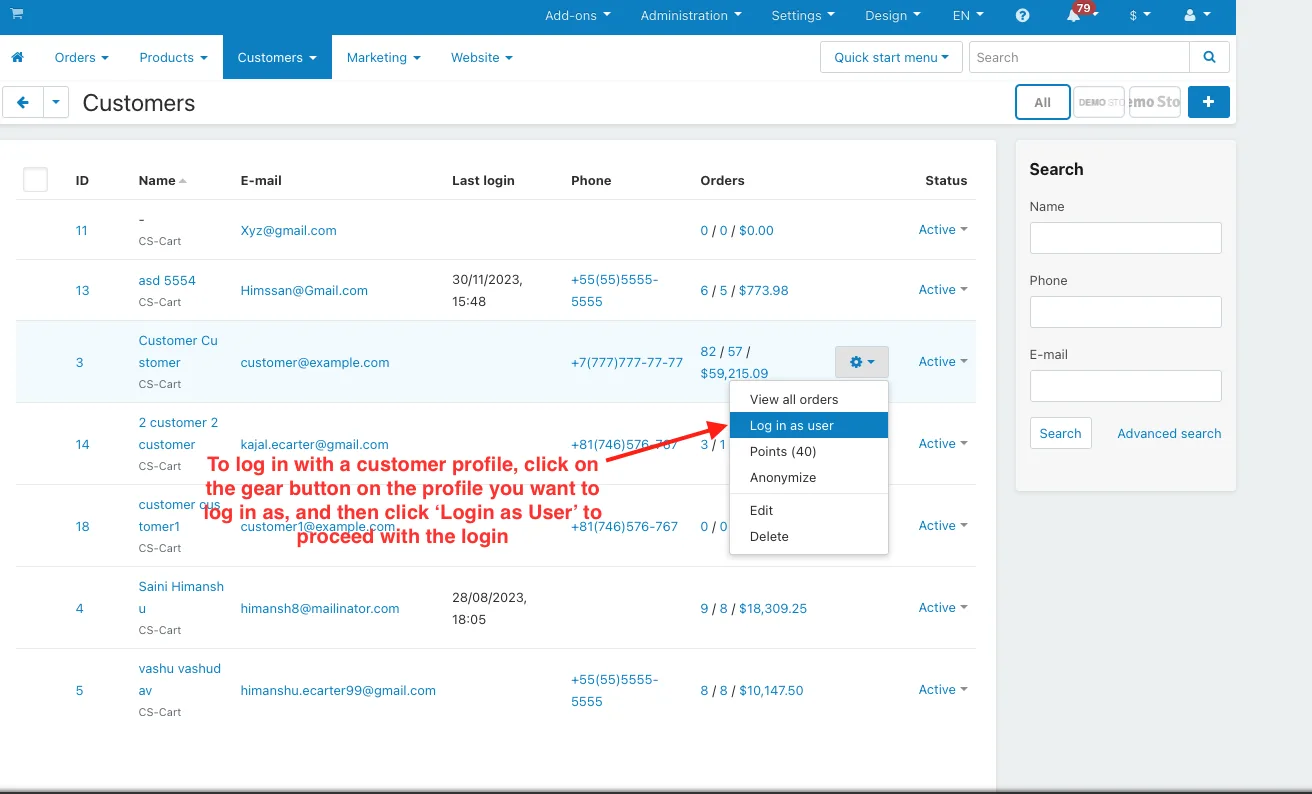Open the shopping cart icon at top left
This screenshot has width=1312, height=794.
17,15
